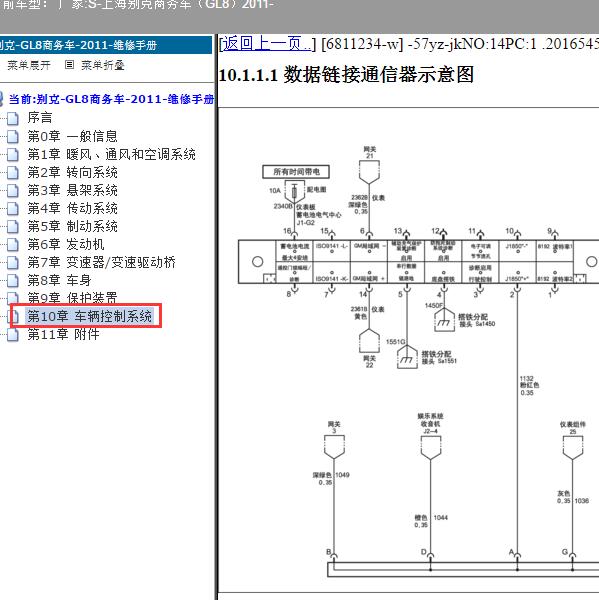Open the 序言 chapter document icon
599x600 pixels.
(13, 118)
